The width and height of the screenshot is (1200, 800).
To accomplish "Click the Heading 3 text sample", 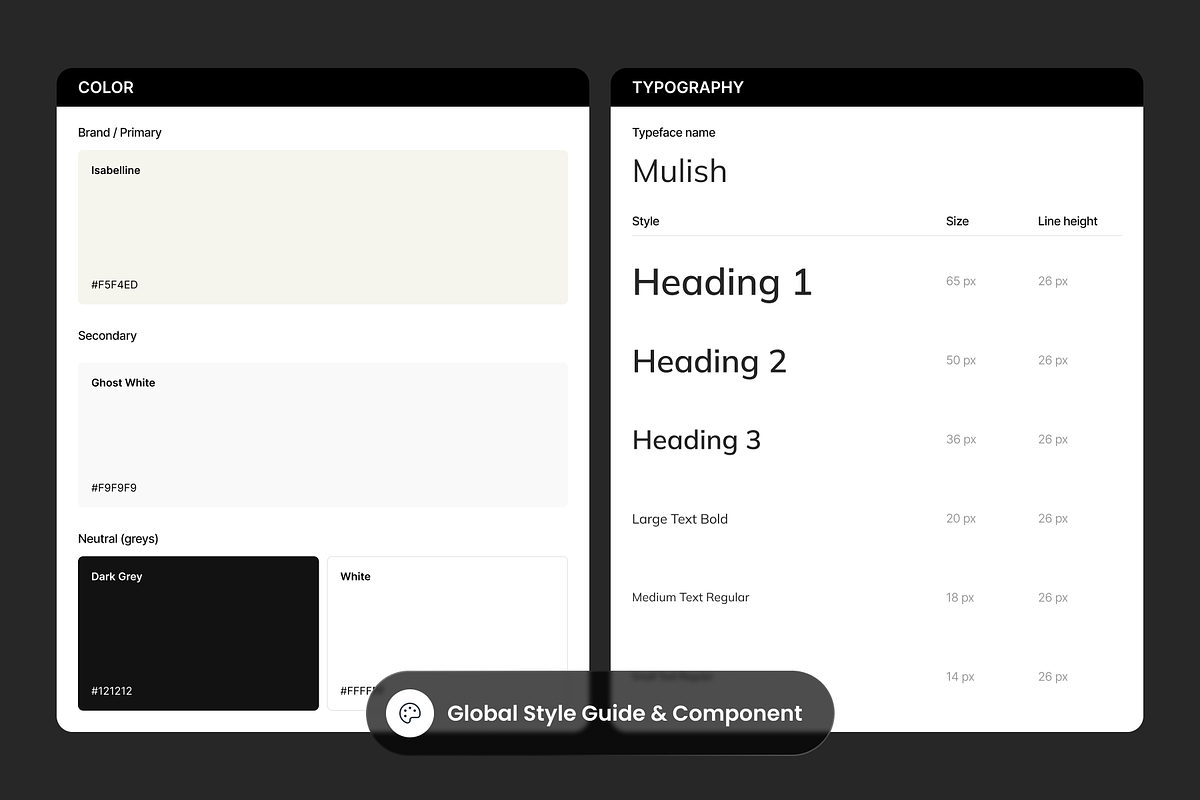I will pos(696,440).
